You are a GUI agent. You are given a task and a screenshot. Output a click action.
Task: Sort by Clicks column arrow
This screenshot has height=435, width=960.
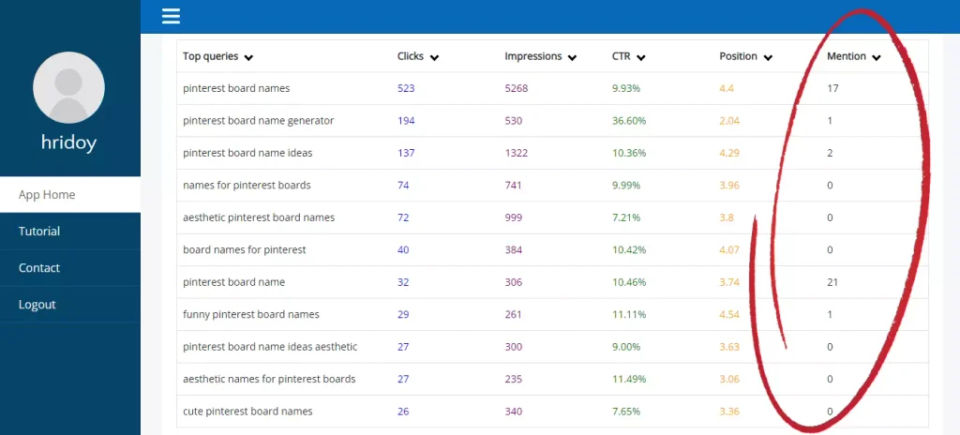[x=434, y=58]
